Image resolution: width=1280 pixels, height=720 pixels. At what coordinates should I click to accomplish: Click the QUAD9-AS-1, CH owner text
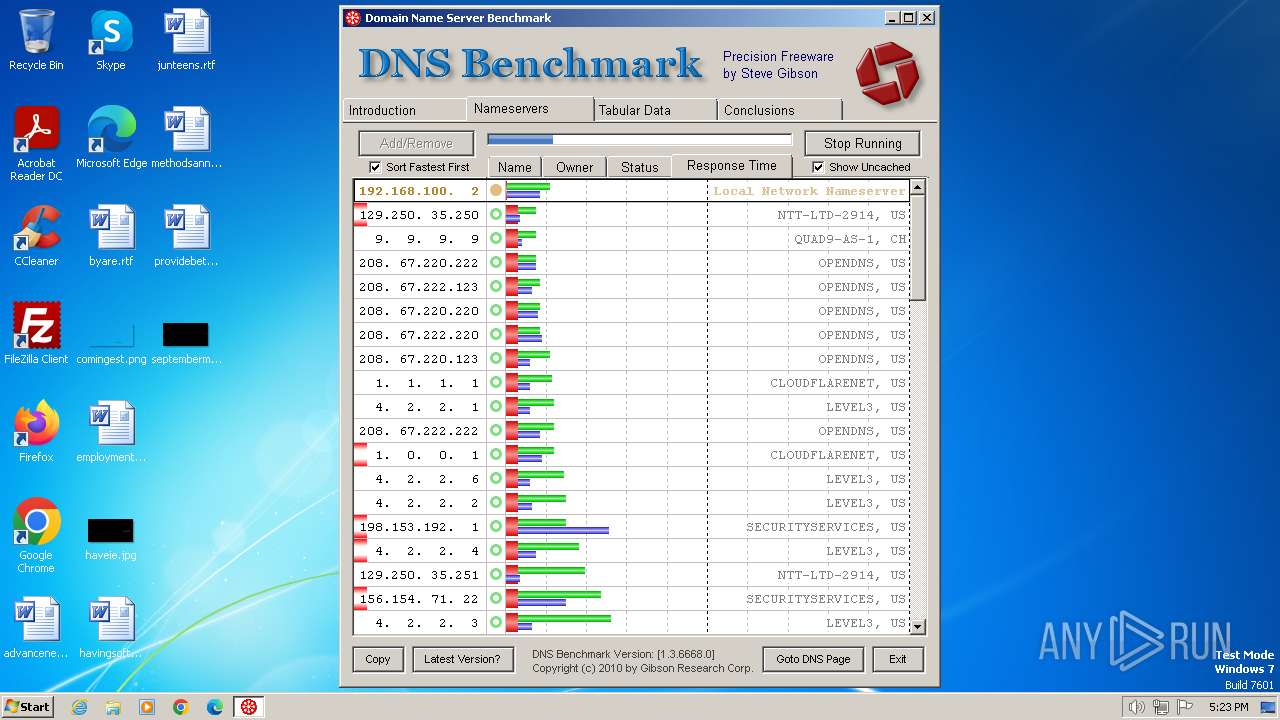tap(850, 239)
